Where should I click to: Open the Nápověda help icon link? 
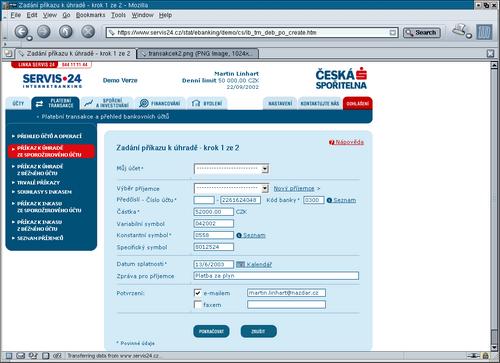click(331, 142)
